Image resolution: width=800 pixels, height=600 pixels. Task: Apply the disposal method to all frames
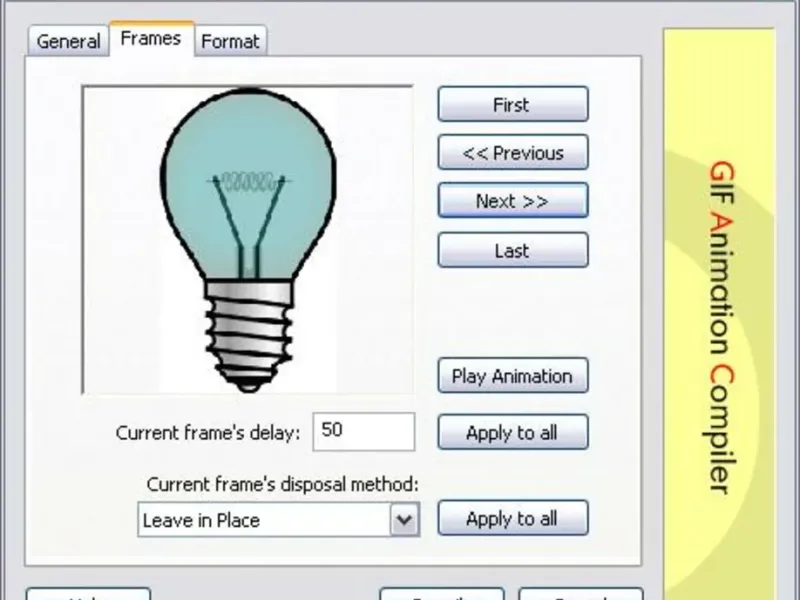pos(512,519)
